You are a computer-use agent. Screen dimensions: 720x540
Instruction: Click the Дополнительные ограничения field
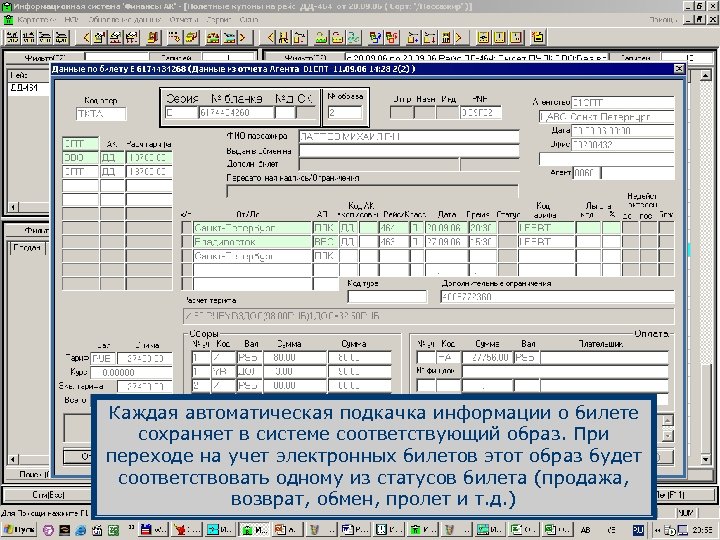[x=557, y=297]
